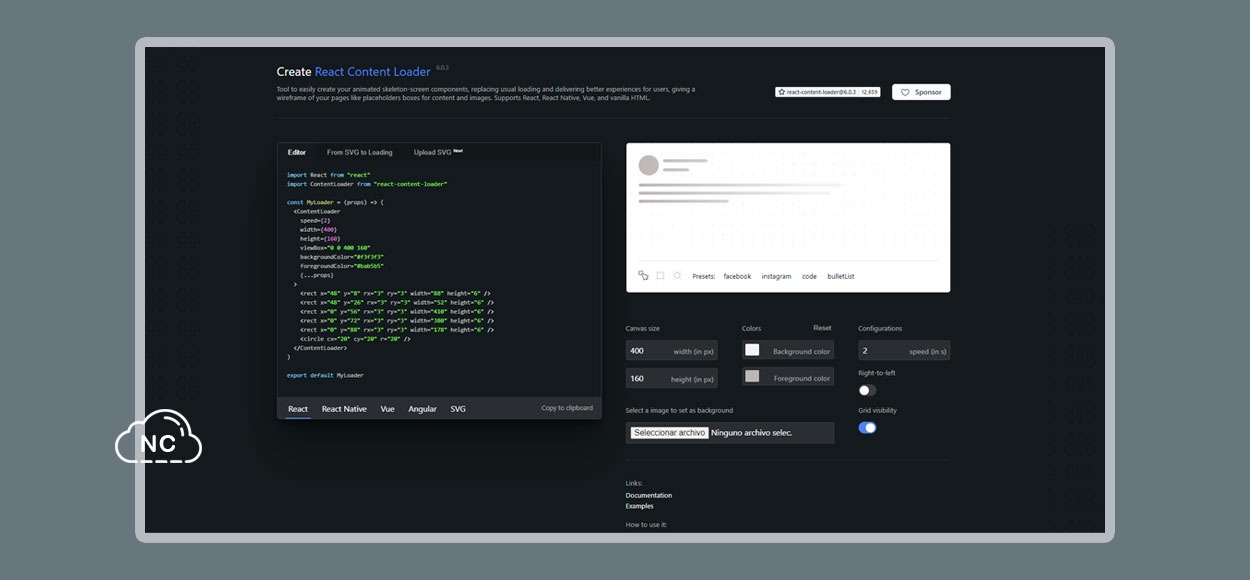This screenshot has width=1250, height=580.
Task: Click the export default MyLoader line
Action: [325, 375]
